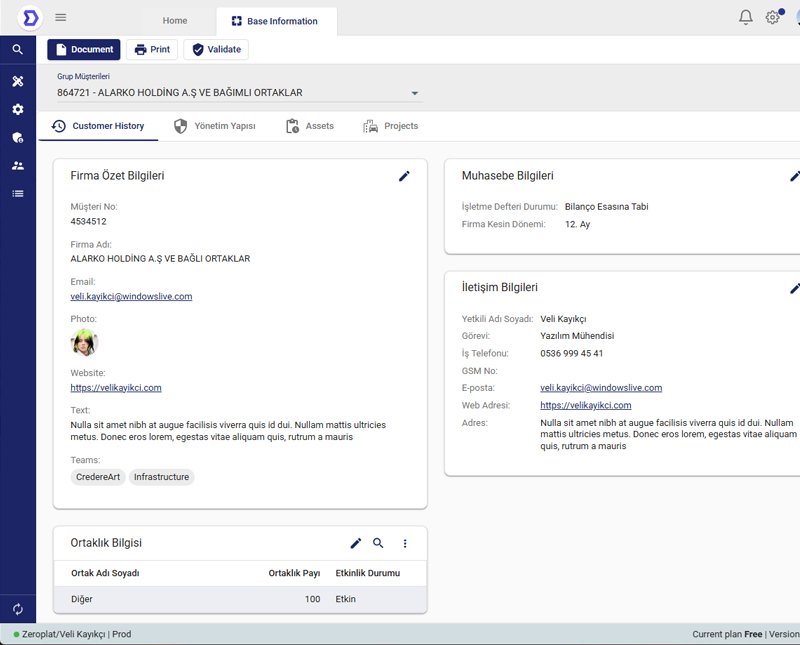Viewport: 800px width, 645px height.
Task: Toggle the hamburger menu
Action: 61,18
